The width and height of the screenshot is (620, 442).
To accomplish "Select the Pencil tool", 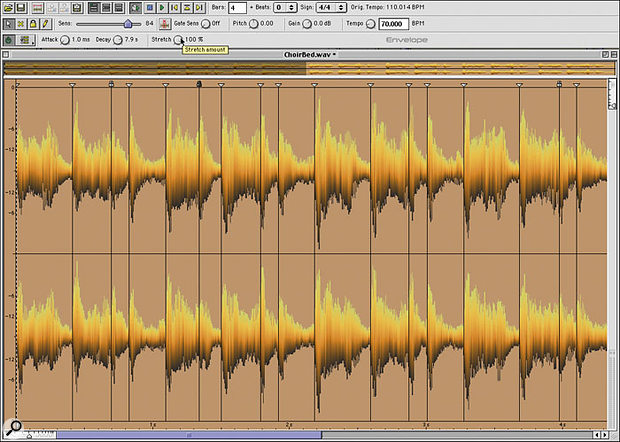I will [45, 24].
